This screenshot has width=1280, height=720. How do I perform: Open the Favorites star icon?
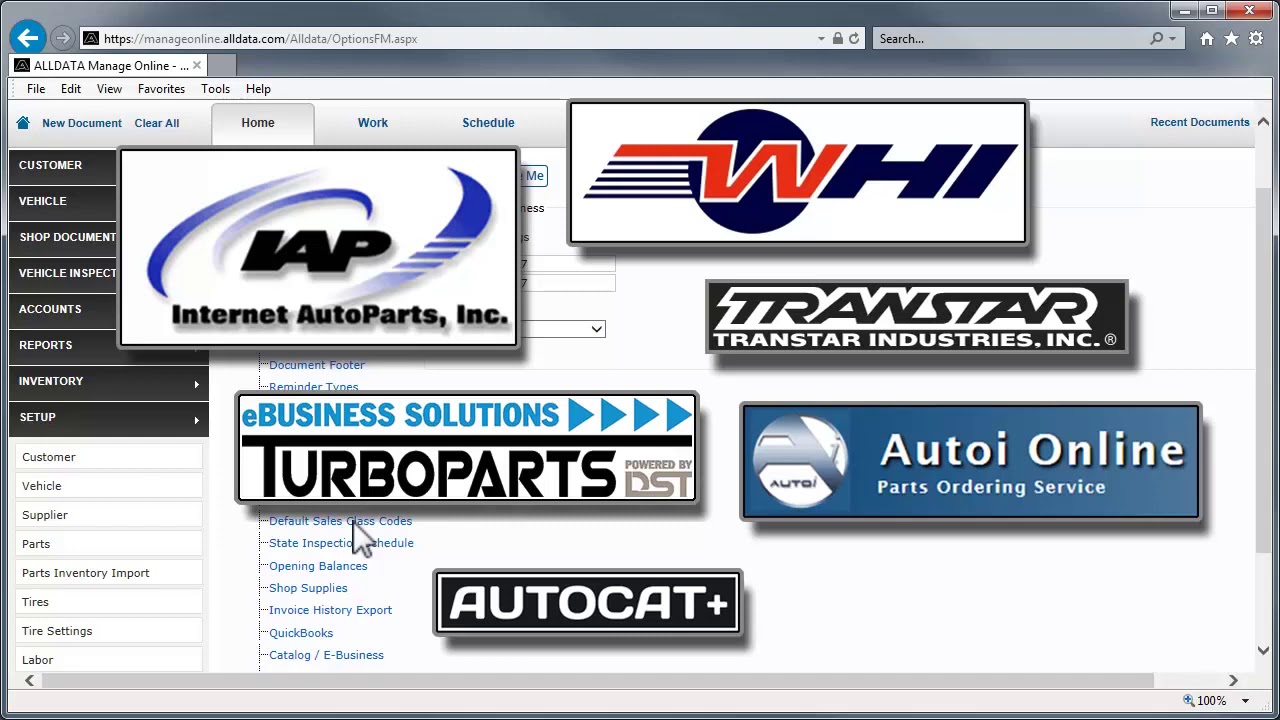click(1231, 38)
